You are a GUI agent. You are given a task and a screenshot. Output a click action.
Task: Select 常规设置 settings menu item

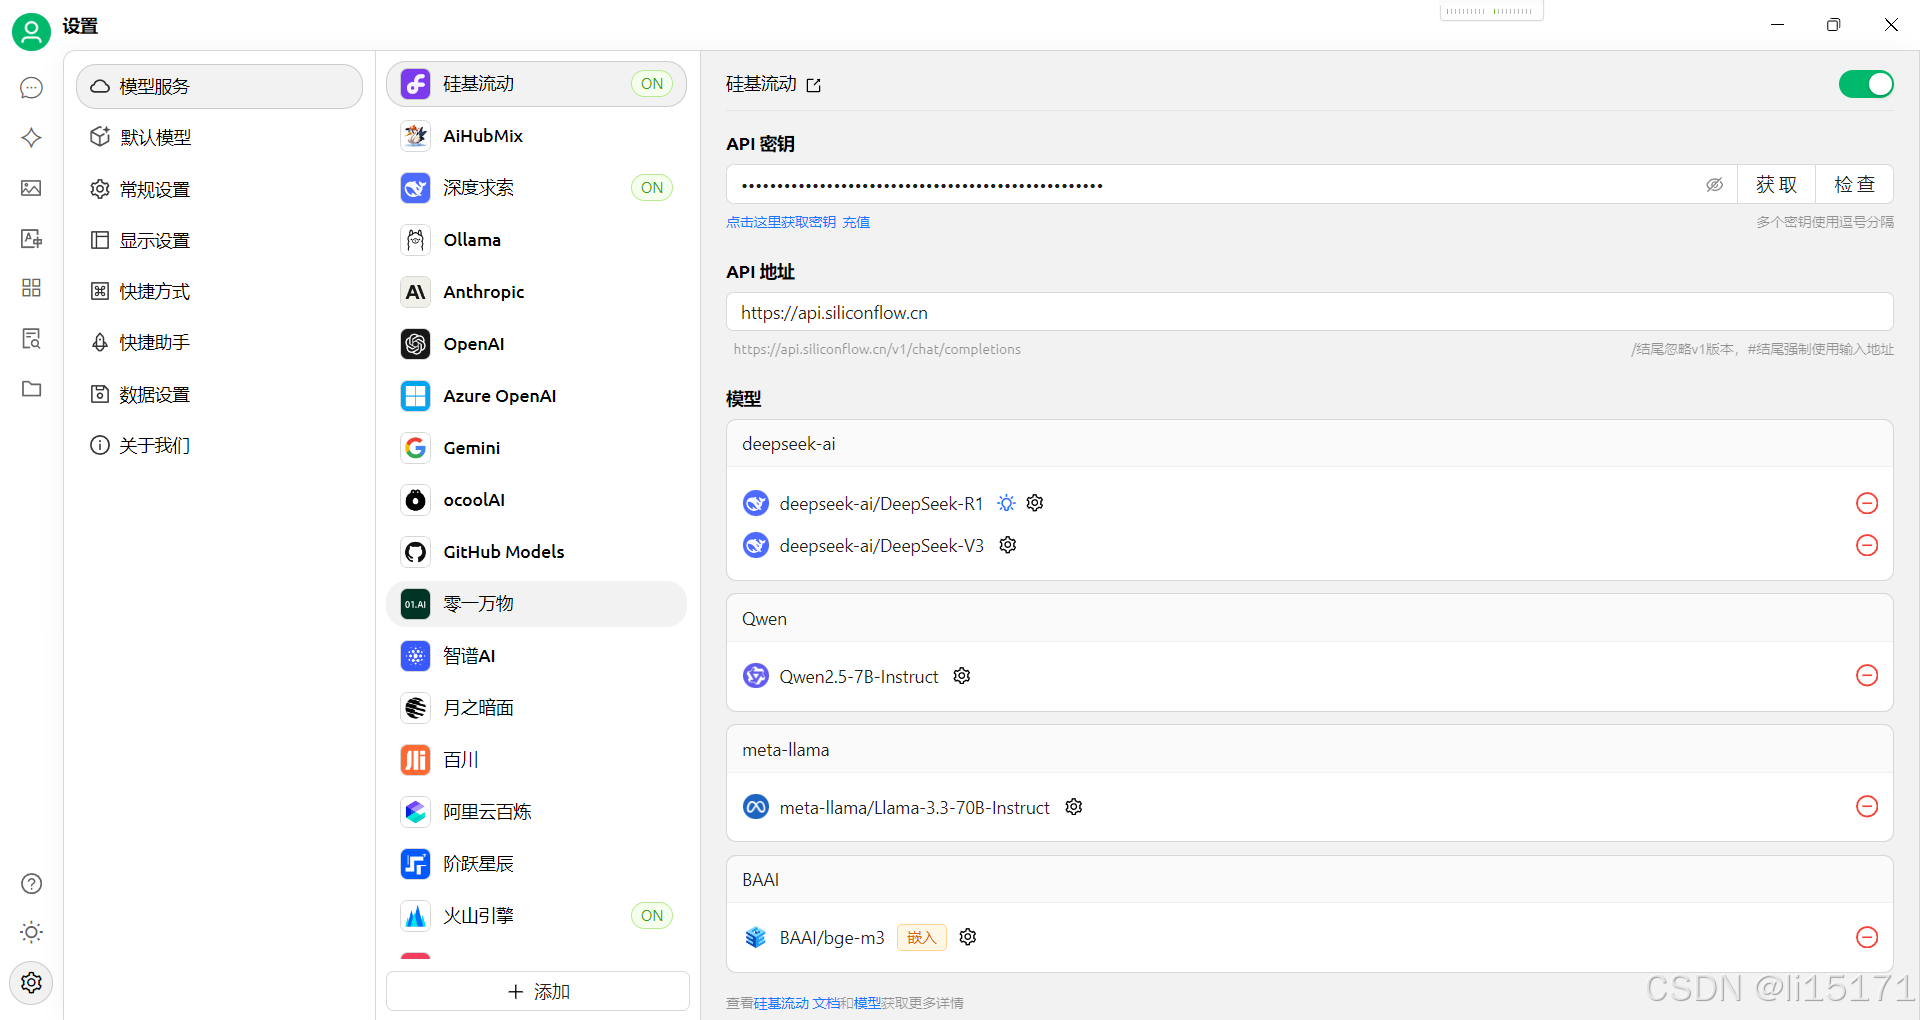219,189
